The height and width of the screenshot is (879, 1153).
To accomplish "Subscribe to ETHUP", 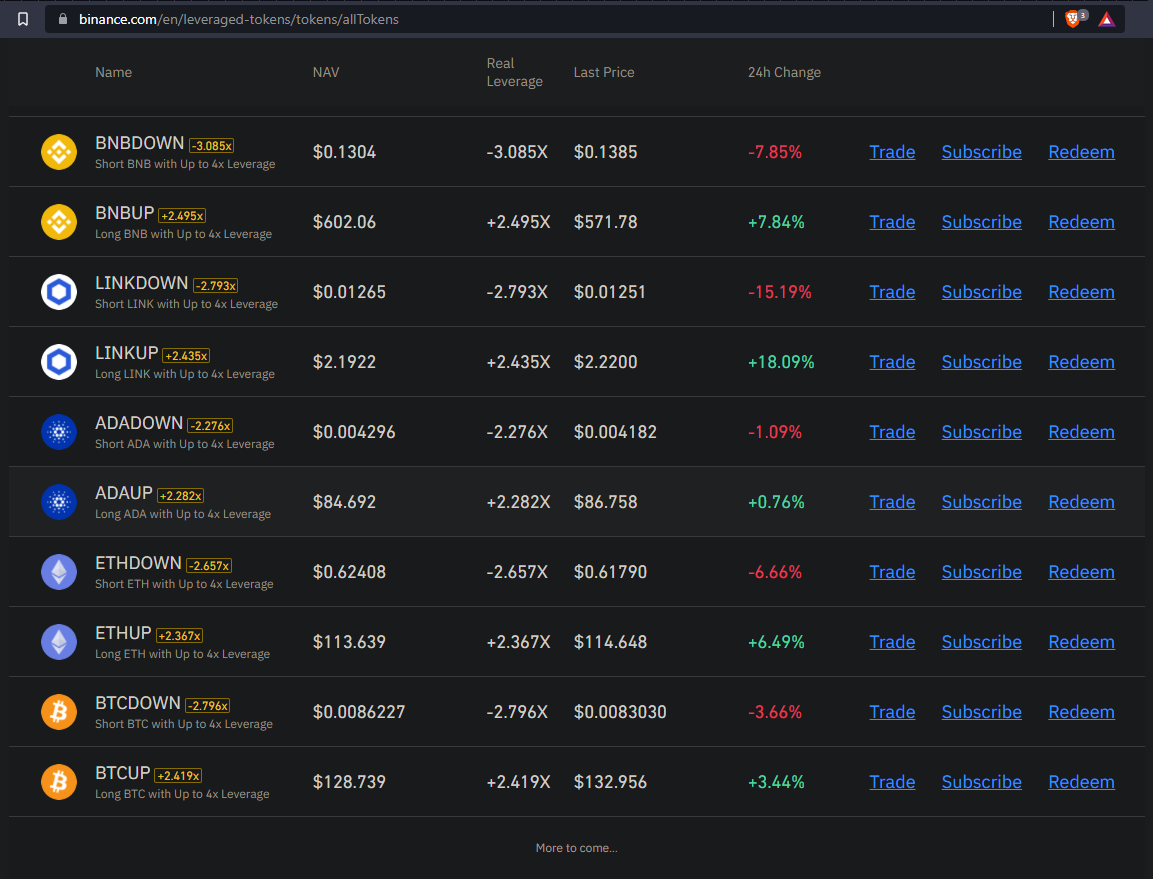I will pos(982,641).
